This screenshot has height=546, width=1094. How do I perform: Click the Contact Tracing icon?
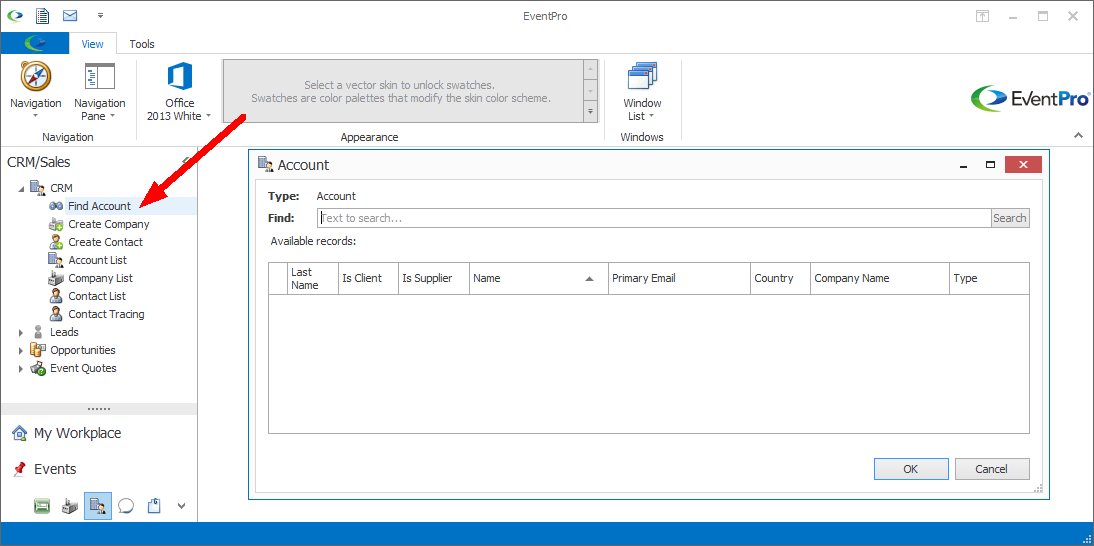point(57,314)
